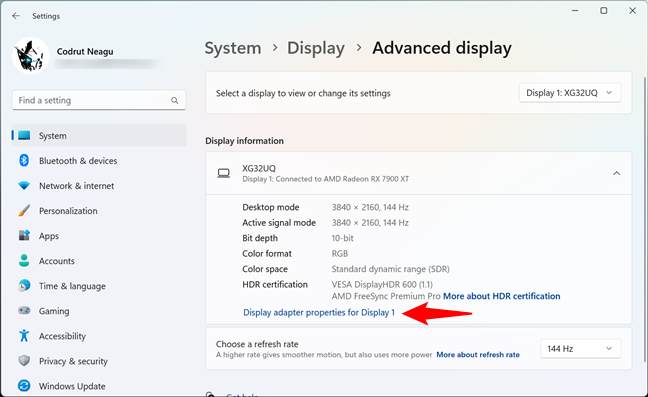This screenshot has width=648, height=397.
Task: Open the Display 1: XG32UQ dropdown
Action: (570, 93)
